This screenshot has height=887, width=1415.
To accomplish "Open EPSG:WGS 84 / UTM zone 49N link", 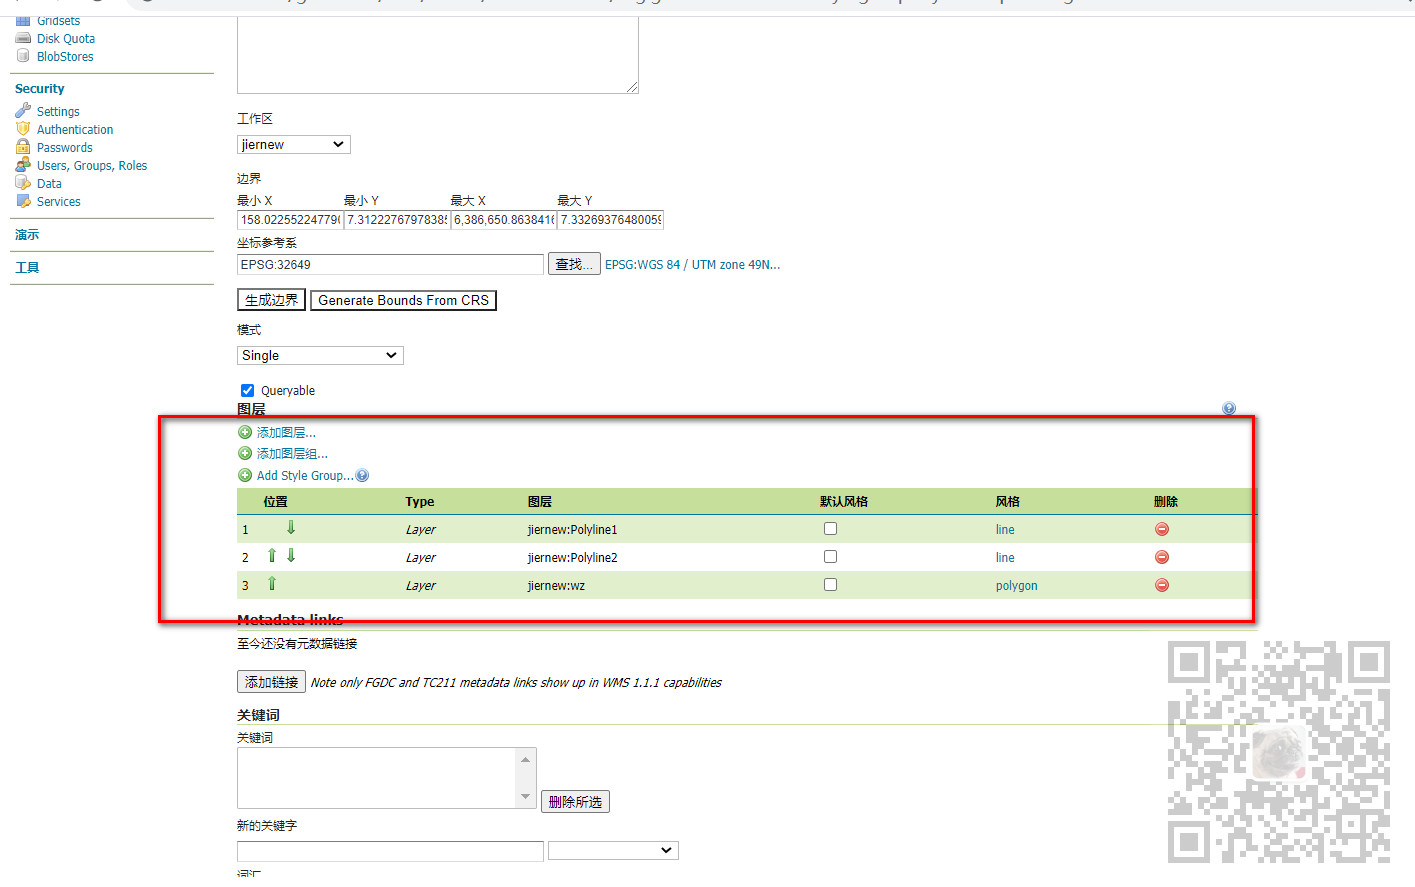I will 692,265.
